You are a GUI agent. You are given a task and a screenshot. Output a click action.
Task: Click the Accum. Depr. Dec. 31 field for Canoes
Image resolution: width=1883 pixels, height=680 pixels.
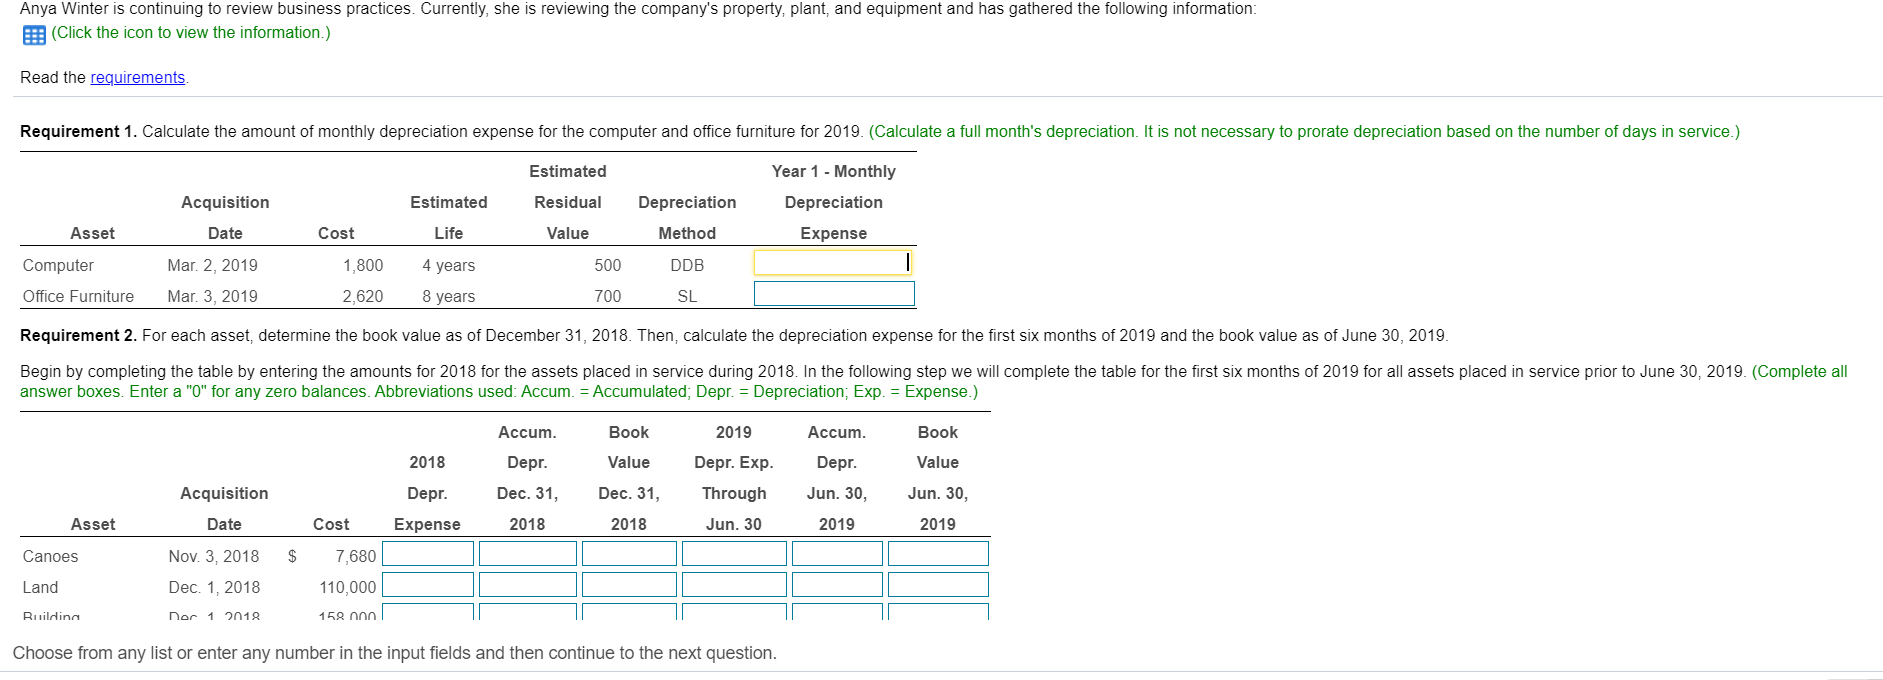point(528,553)
